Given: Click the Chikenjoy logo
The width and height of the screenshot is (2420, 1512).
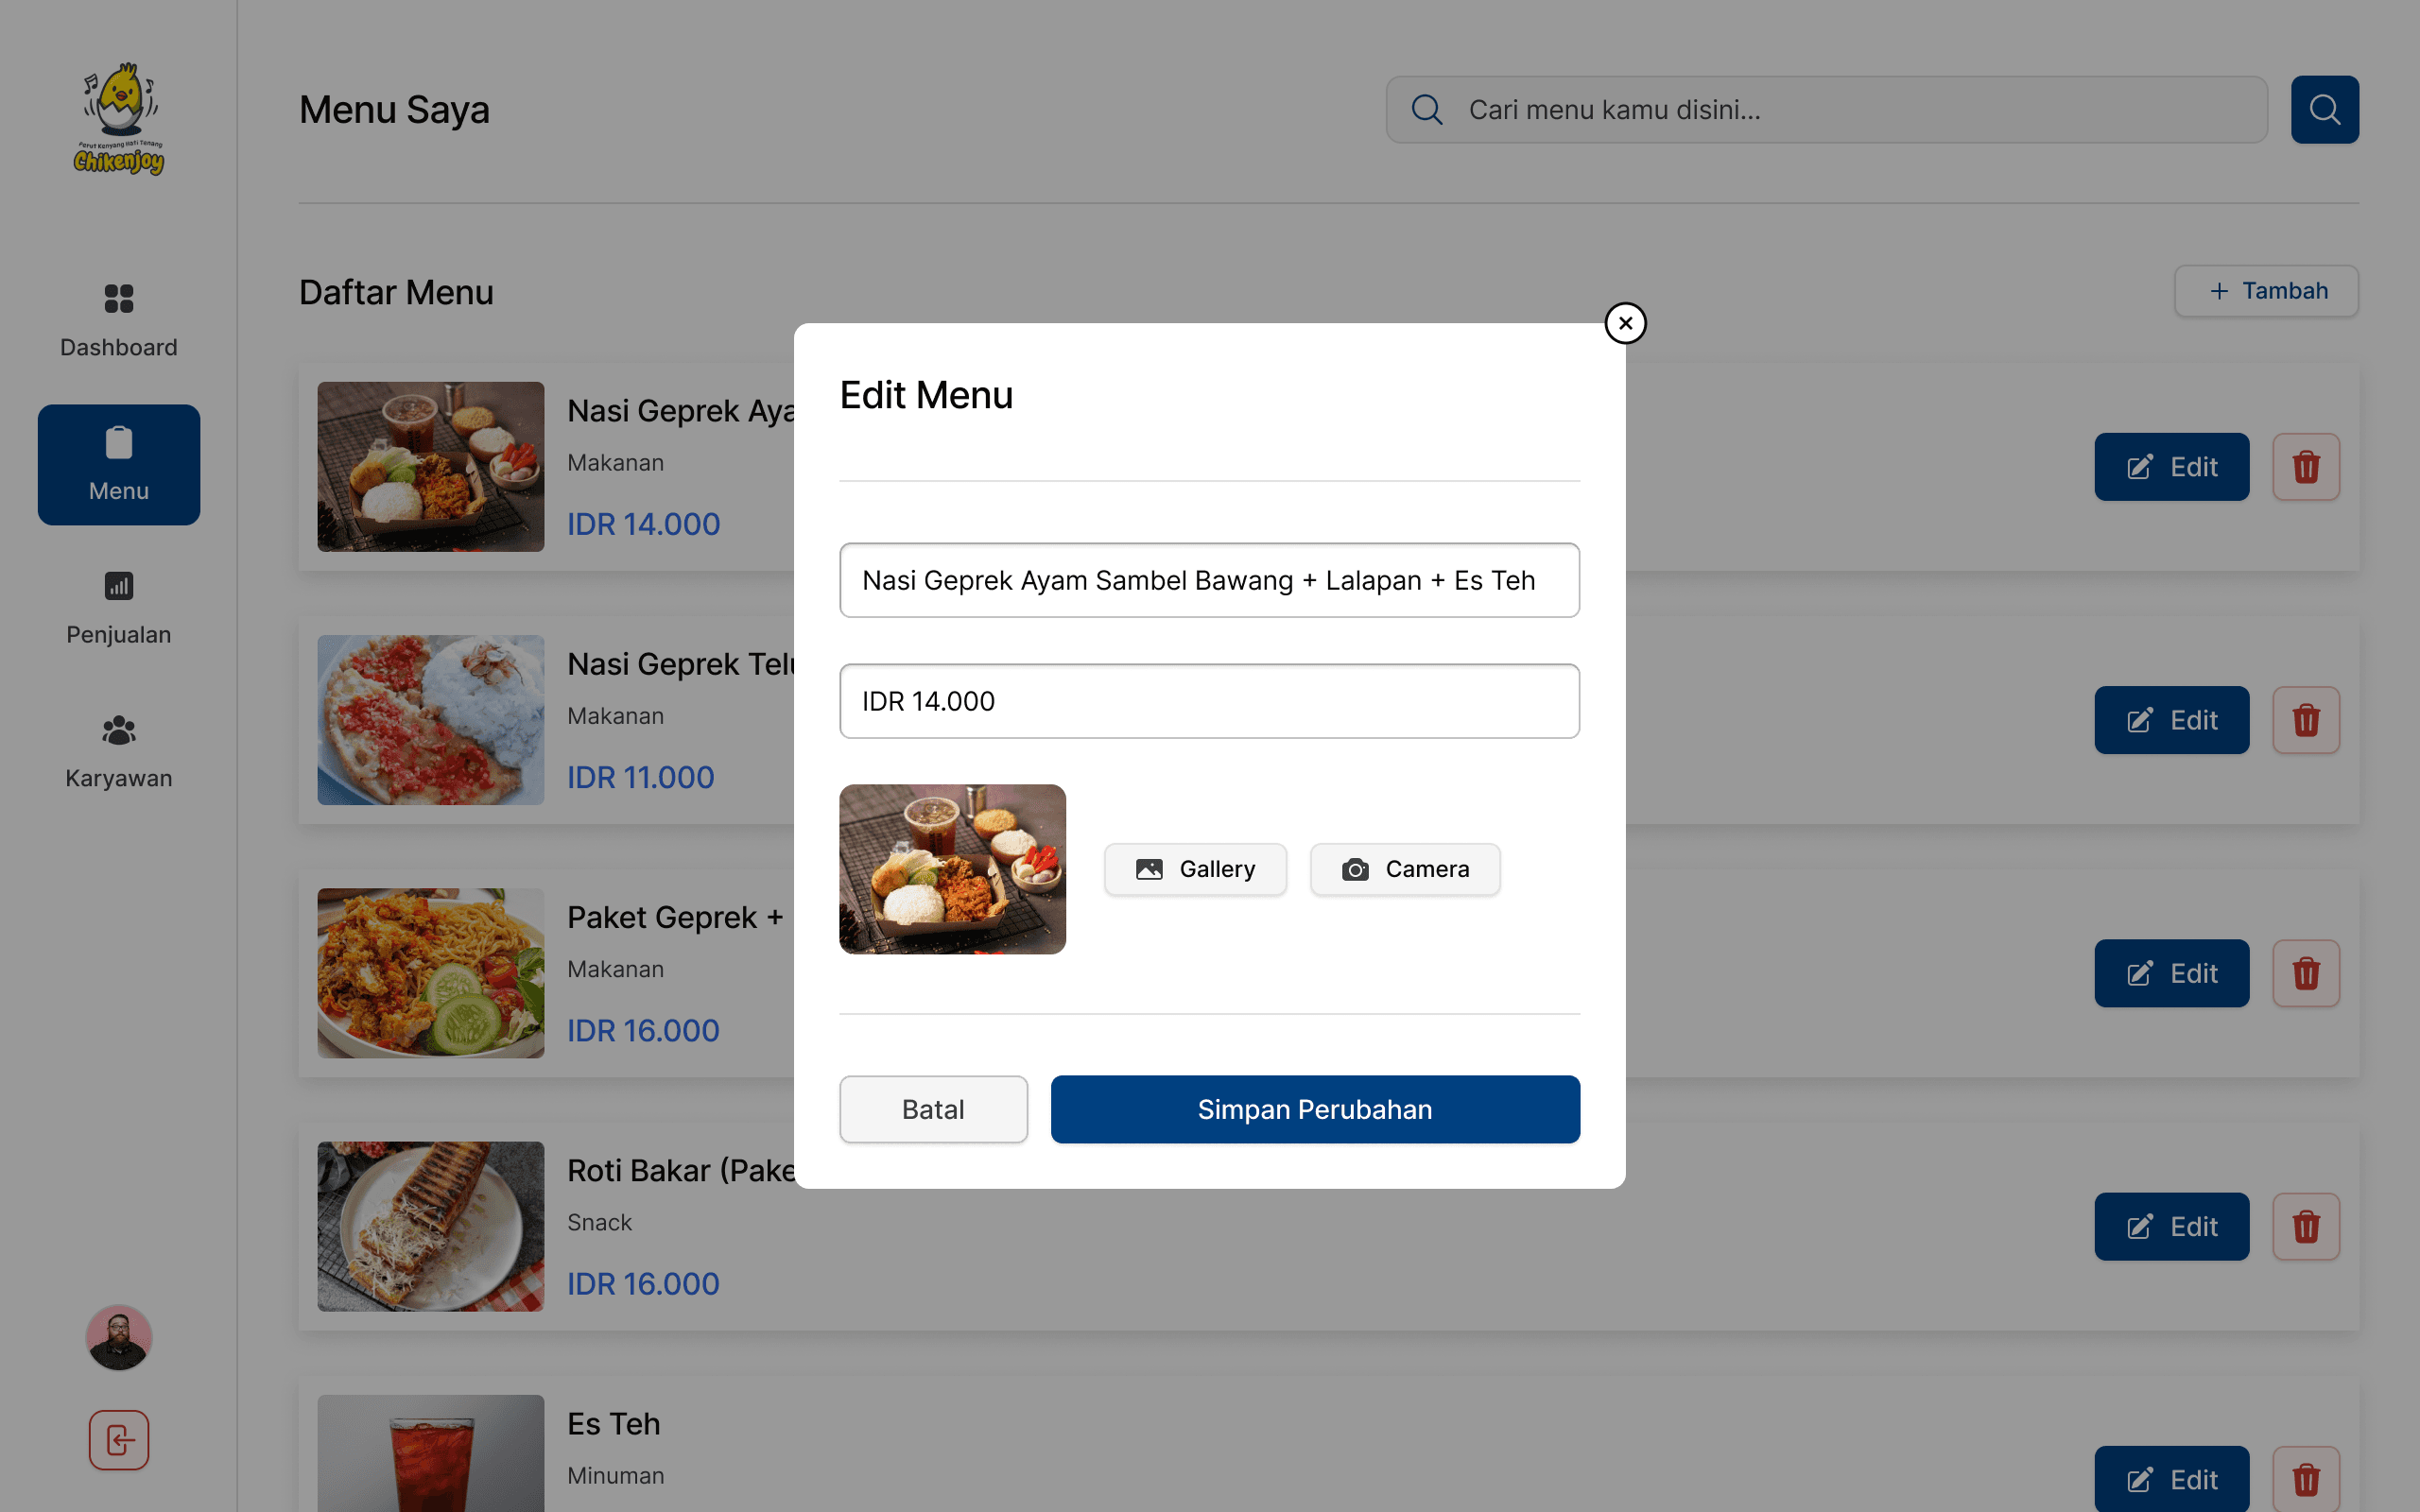Looking at the screenshot, I should (x=119, y=119).
